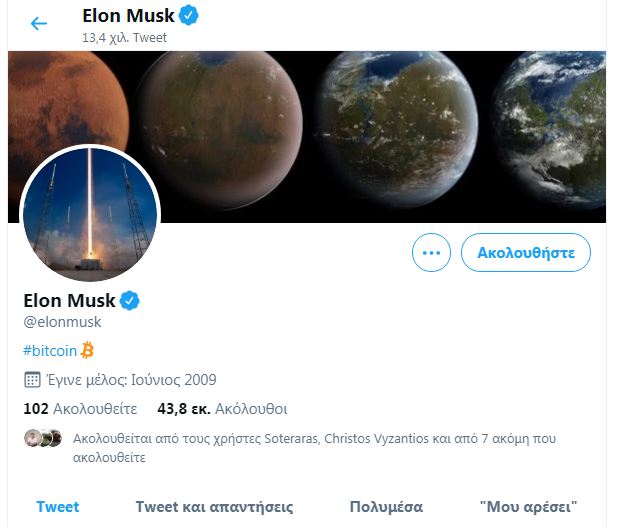The image size is (620, 527).
Task: Click the @elonmusk handle text
Action: [x=62, y=322]
